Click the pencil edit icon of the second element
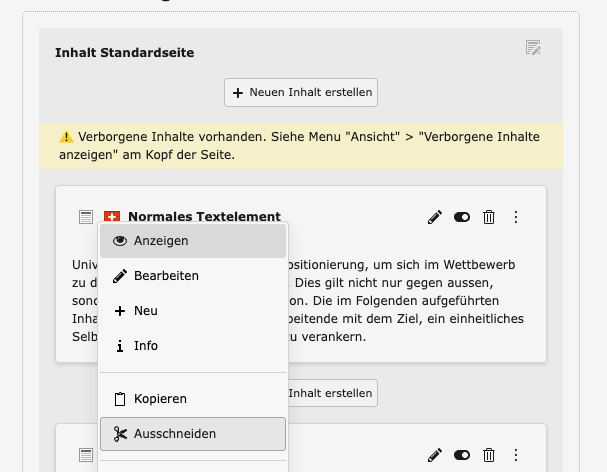The height and width of the screenshot is (472, 607). [435, 456]
